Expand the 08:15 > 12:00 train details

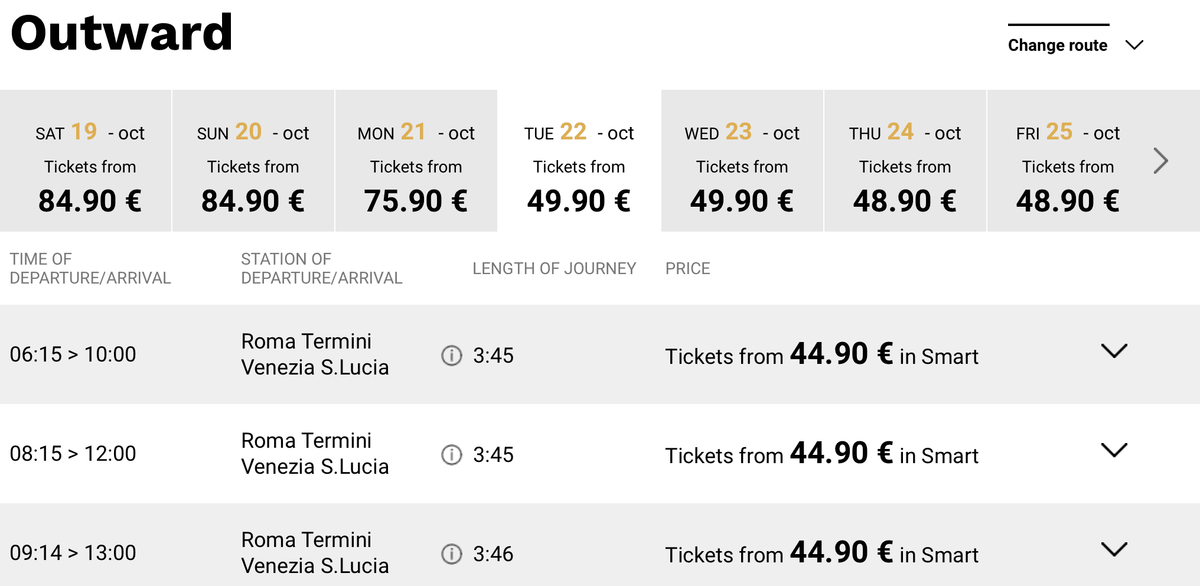coord(1114,450)
